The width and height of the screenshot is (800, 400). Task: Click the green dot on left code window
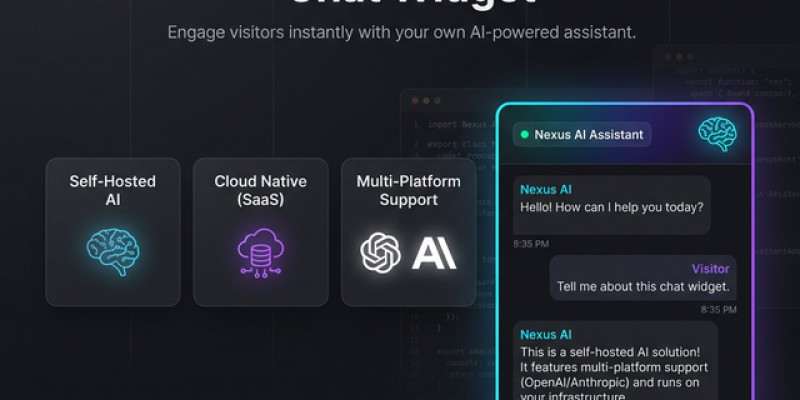click(x=436, y=101)
